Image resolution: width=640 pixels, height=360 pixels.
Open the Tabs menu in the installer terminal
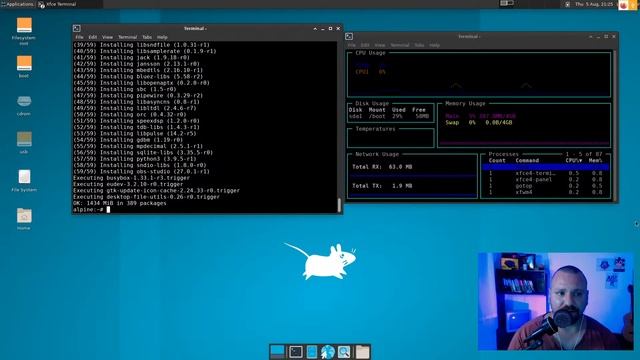(147, 37)
